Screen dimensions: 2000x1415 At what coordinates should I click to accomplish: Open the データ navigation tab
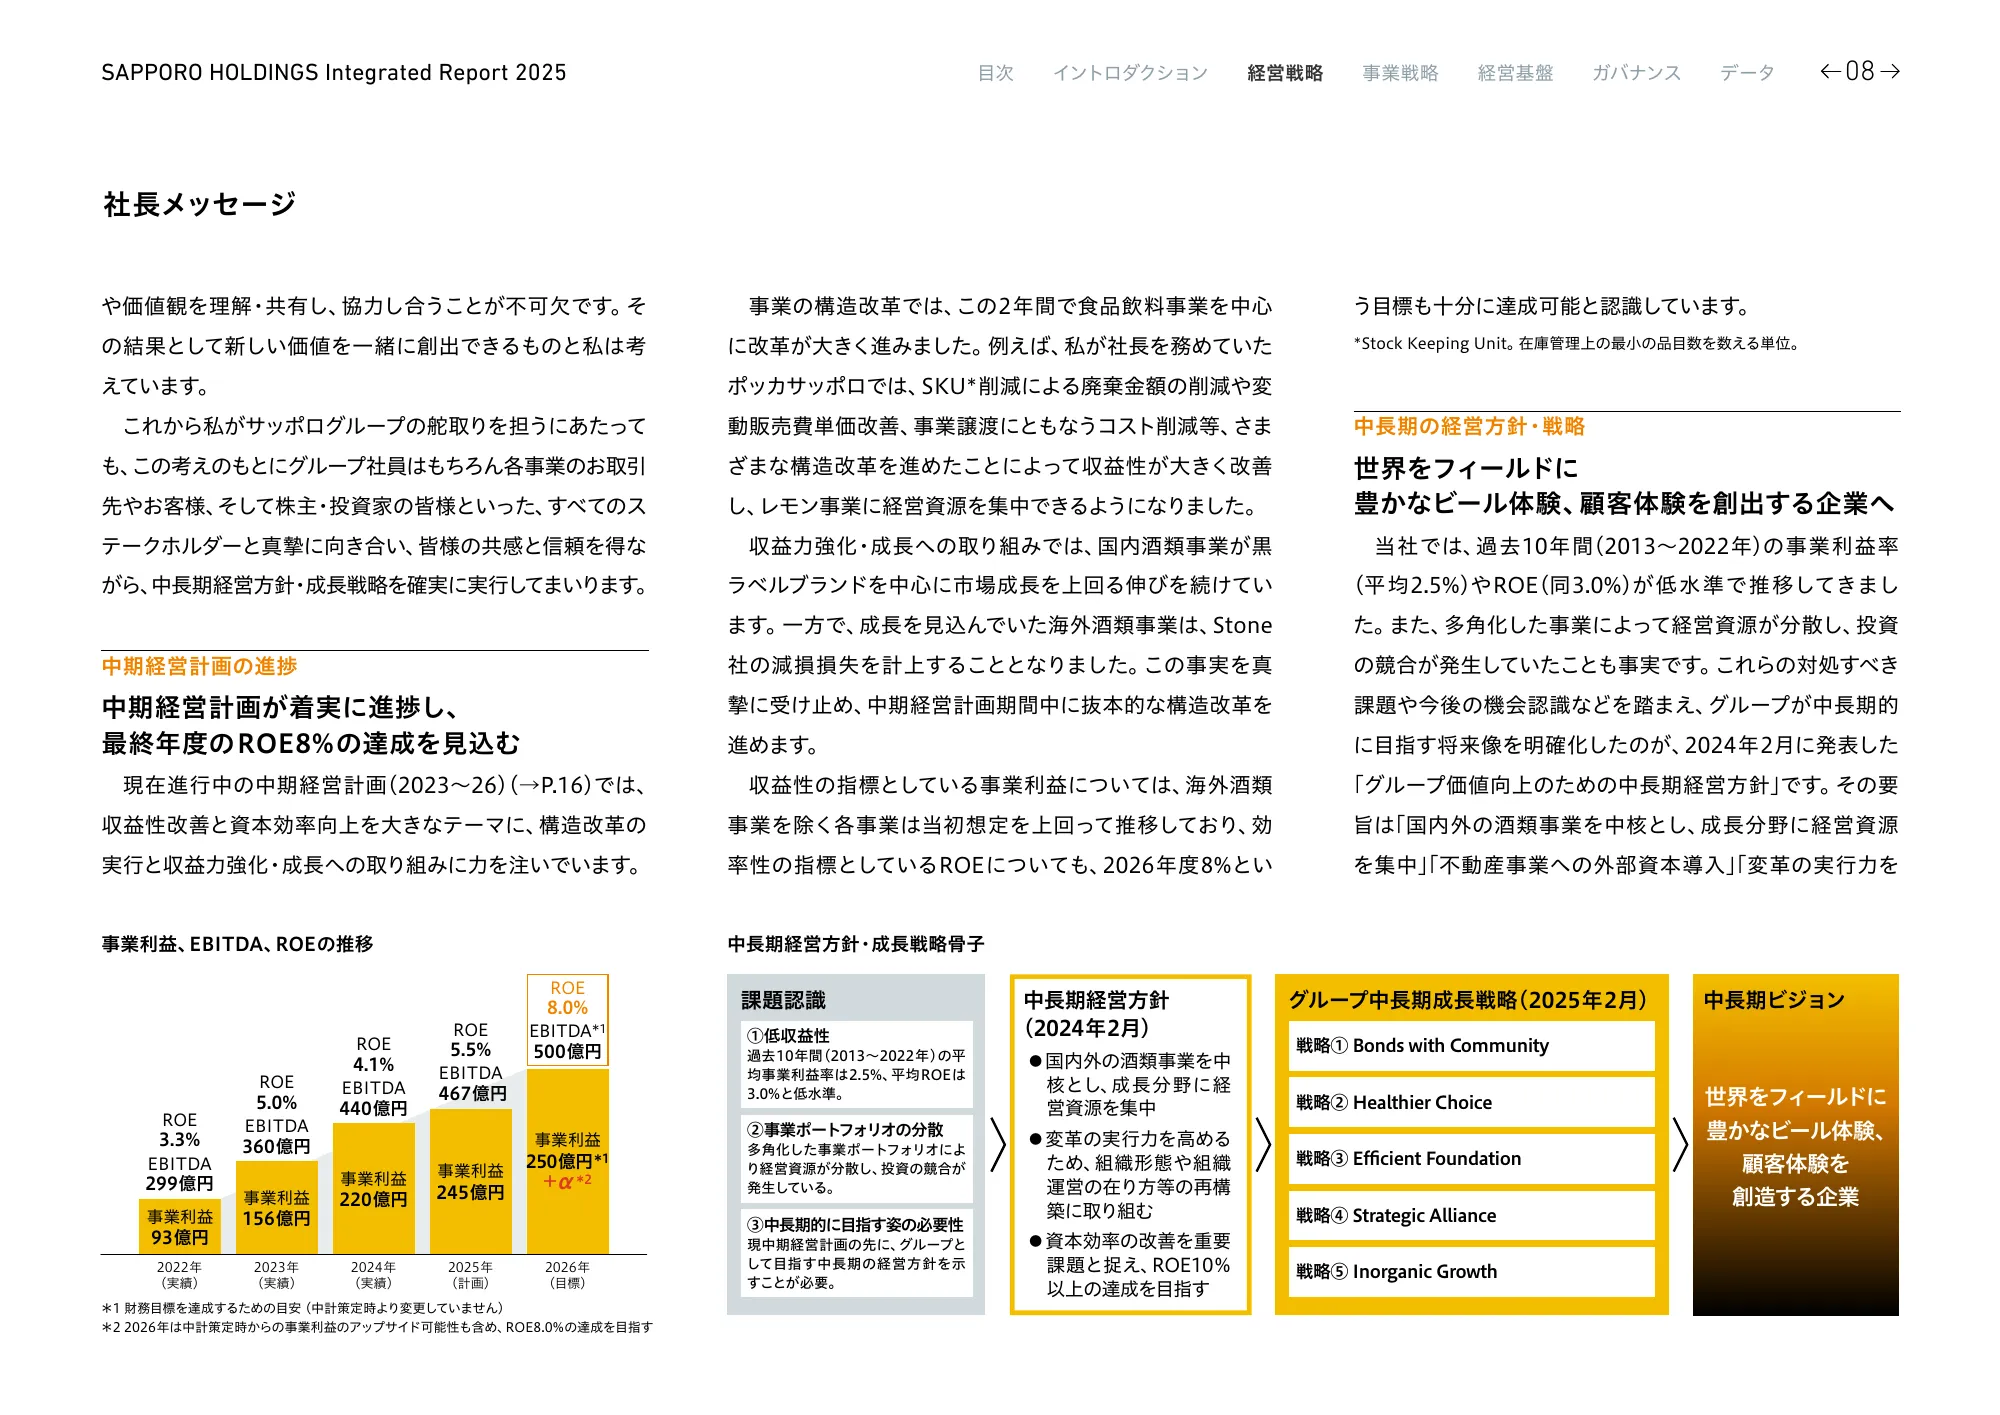pyautogui.click(x=1747, y=73)
